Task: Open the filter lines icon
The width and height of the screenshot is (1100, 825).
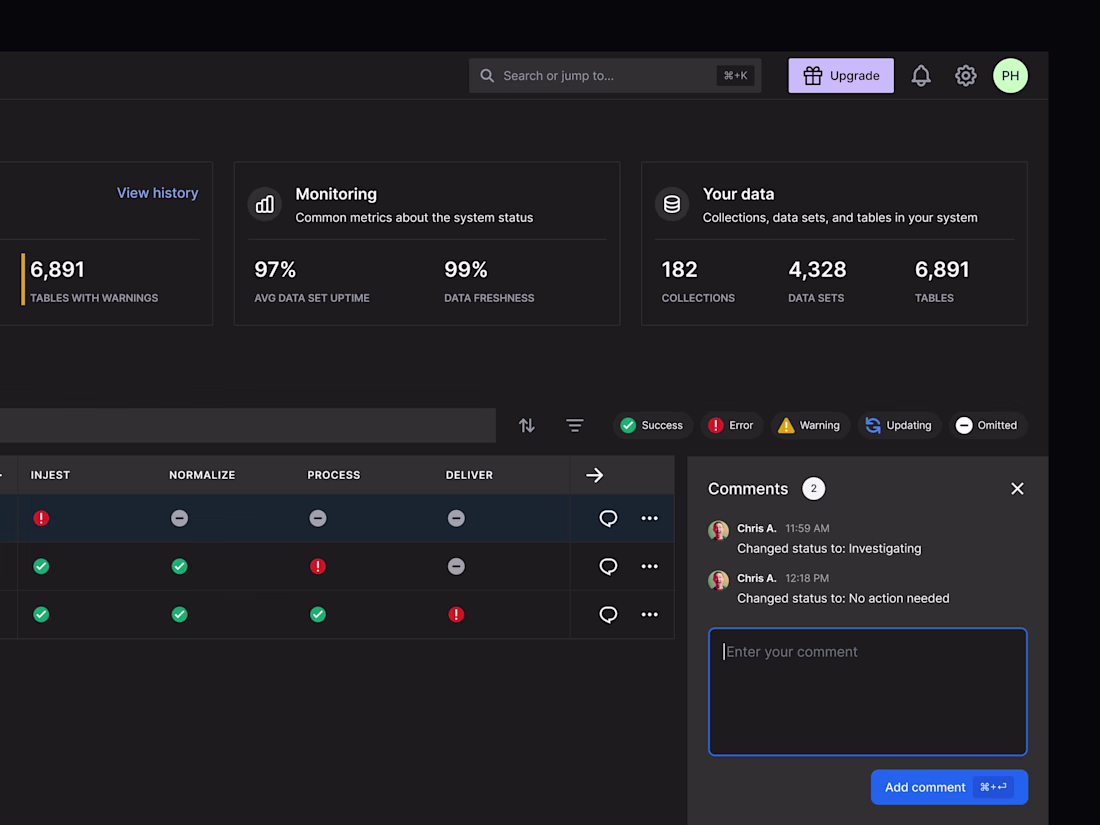Action: click(x=575, y=425)
